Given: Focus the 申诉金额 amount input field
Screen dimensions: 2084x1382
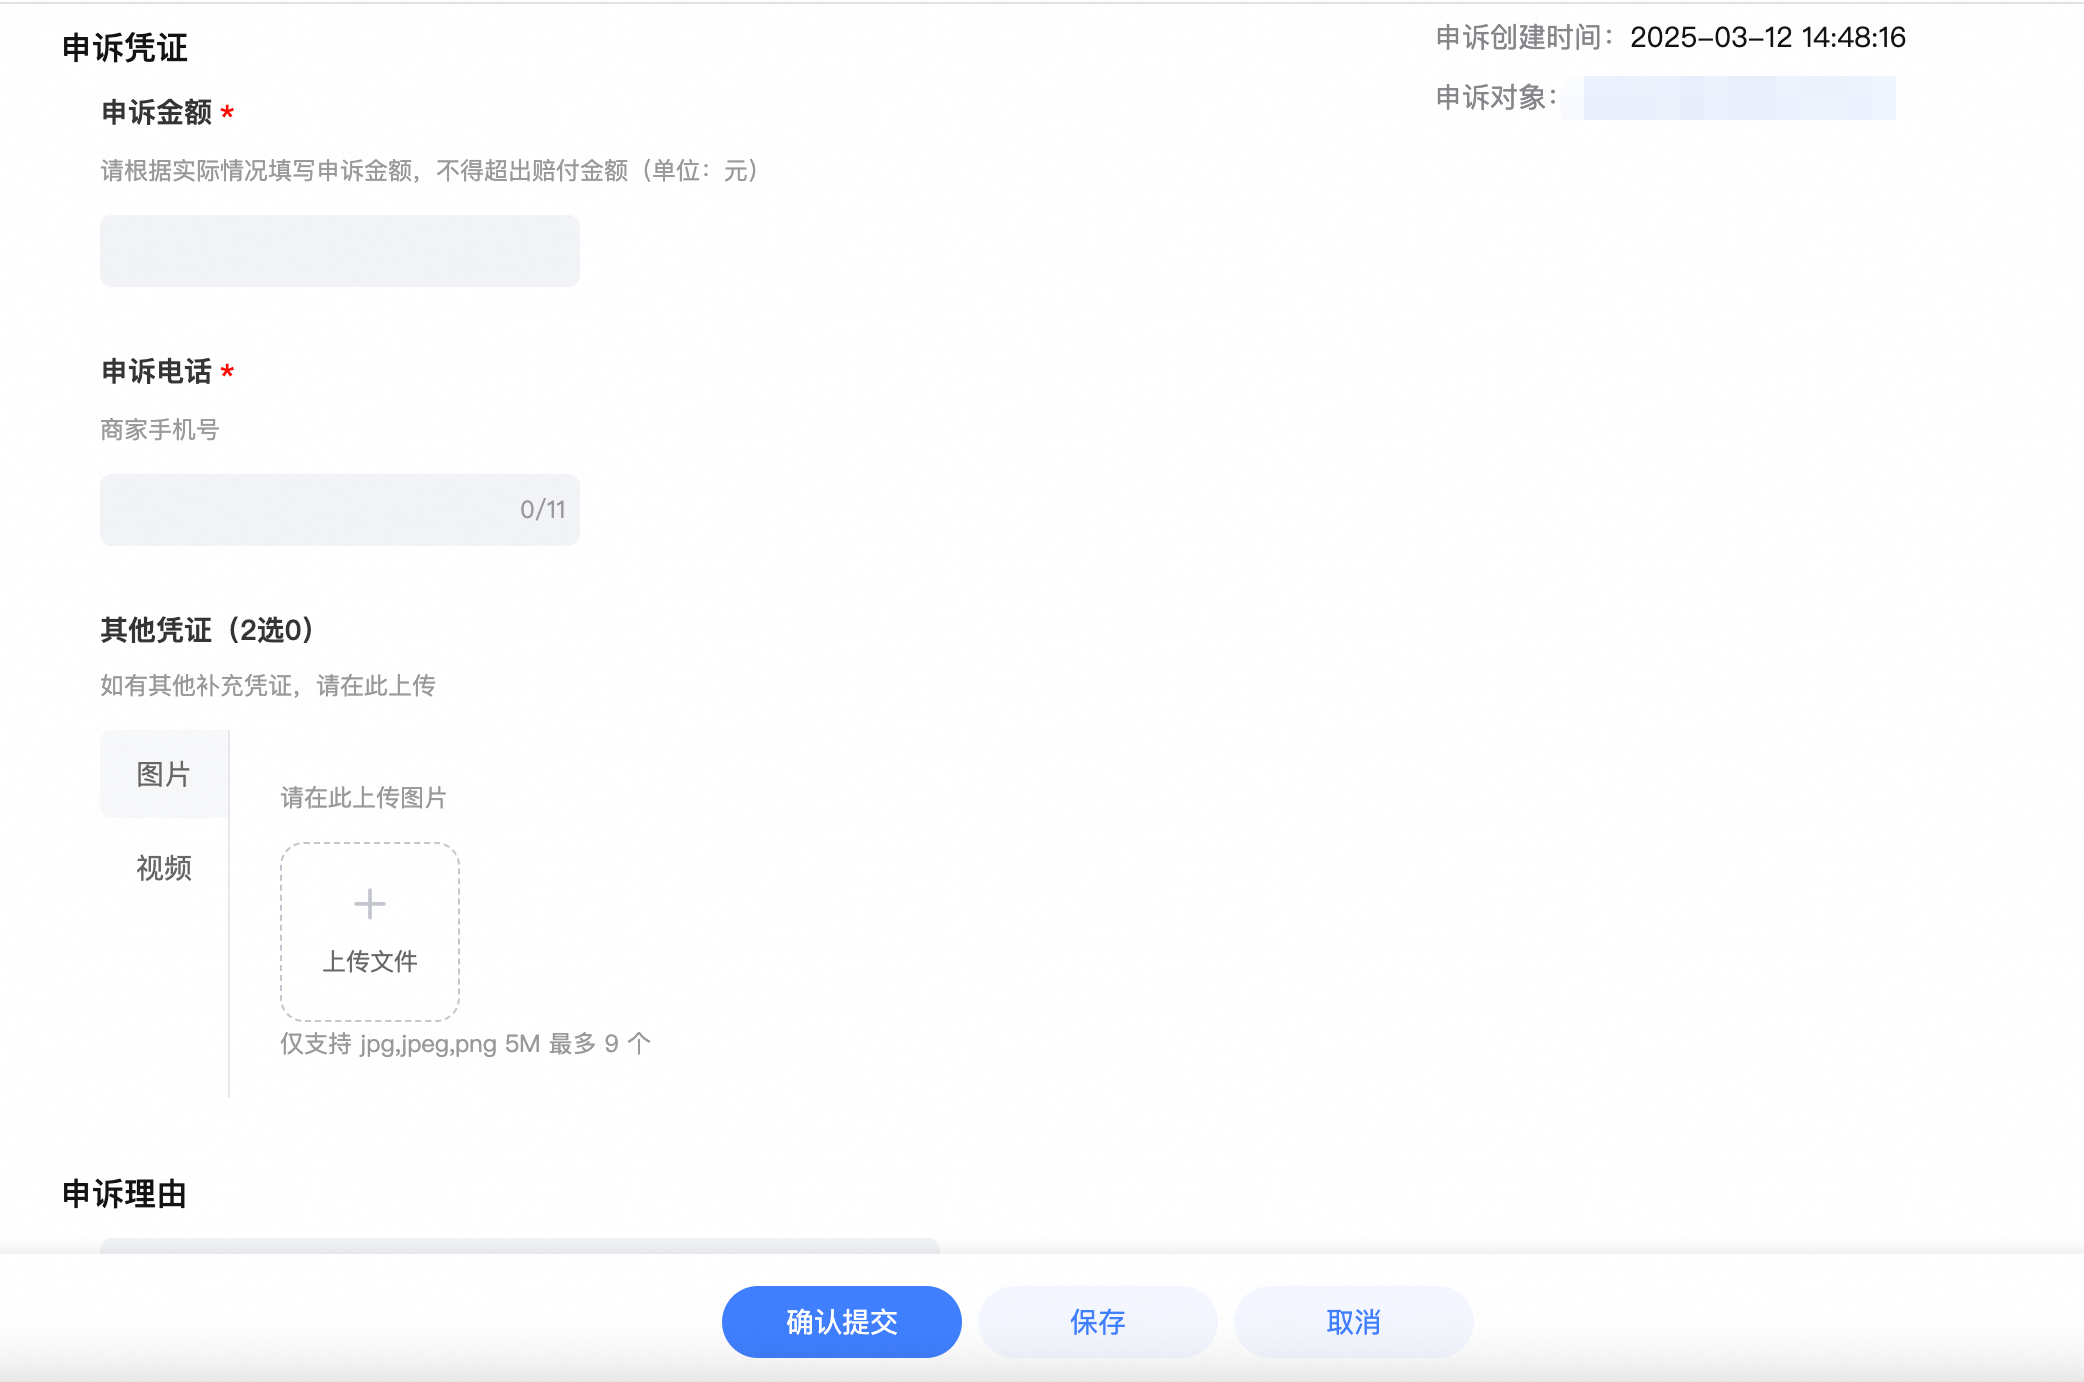Looking at the screenshot, I should click(x=339, y=250).
